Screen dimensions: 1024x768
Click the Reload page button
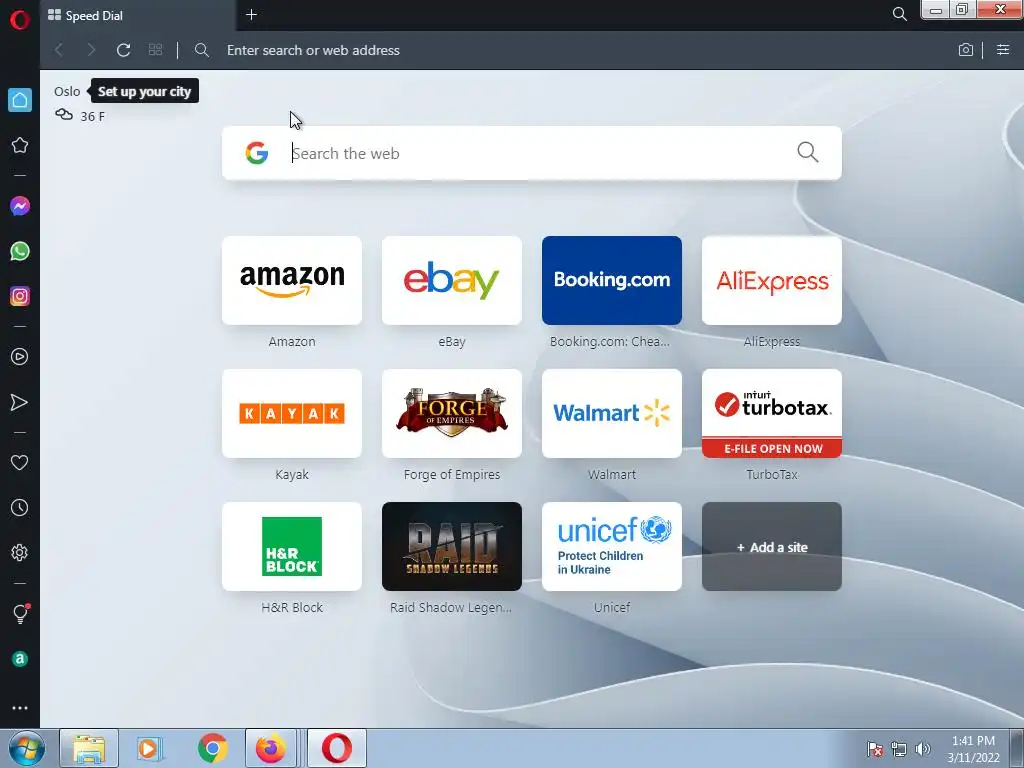point(123,50)
